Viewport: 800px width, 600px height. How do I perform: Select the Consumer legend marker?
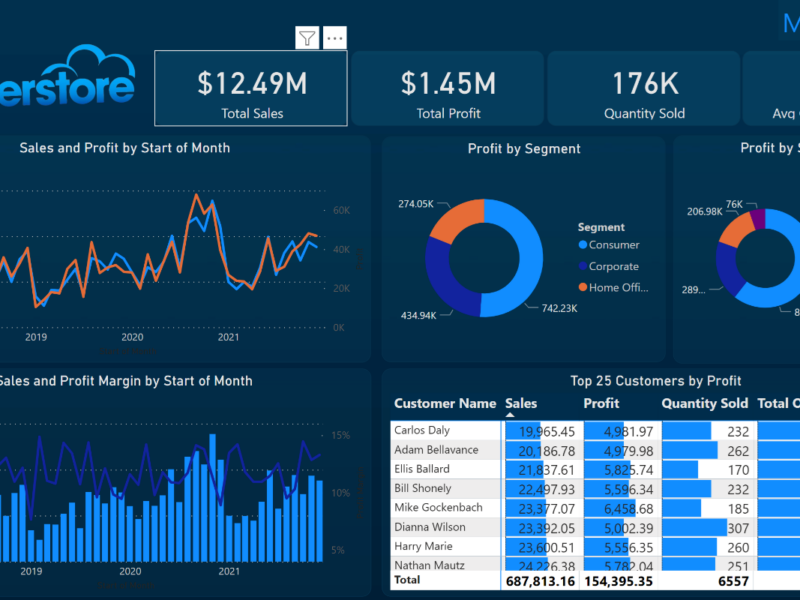tap(582, 245)
